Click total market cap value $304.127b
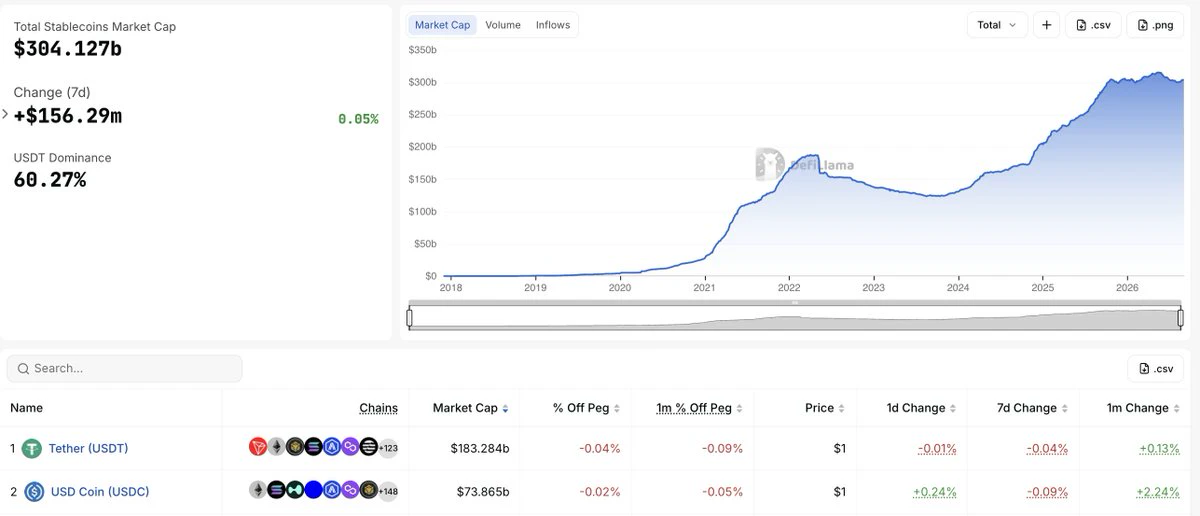The height and width of the screenshot is (516, 1200). click(x=68, y=48)
